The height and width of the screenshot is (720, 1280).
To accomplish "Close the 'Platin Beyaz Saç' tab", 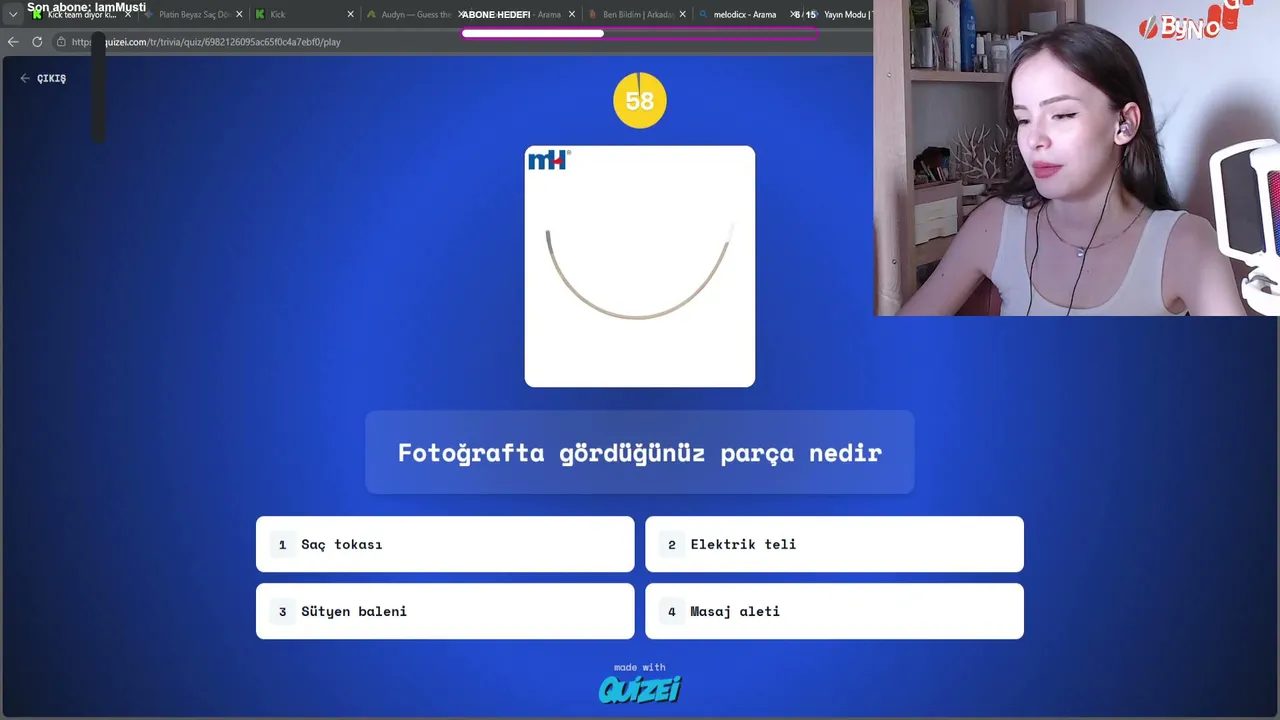I will pyautogui.click(x=239, y=15).
